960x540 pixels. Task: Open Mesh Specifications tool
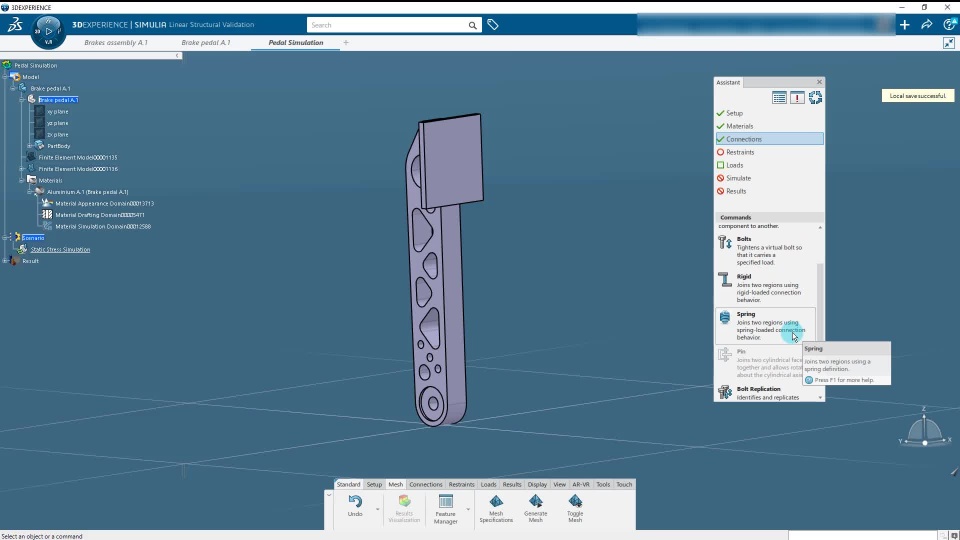point(496,509)
